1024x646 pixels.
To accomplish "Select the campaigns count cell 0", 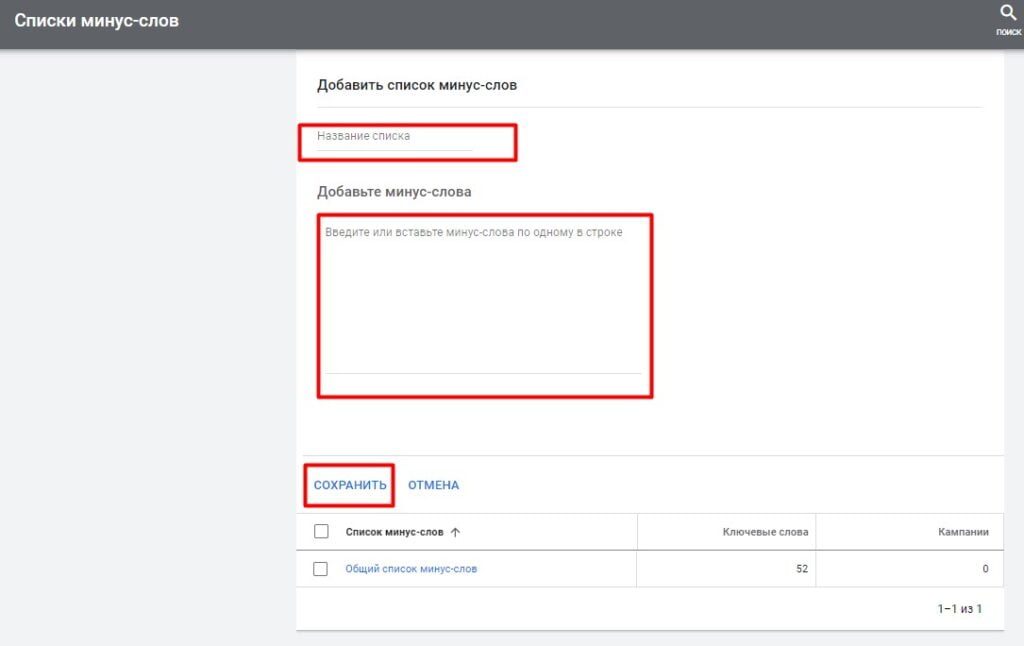I will click(985, 569).
